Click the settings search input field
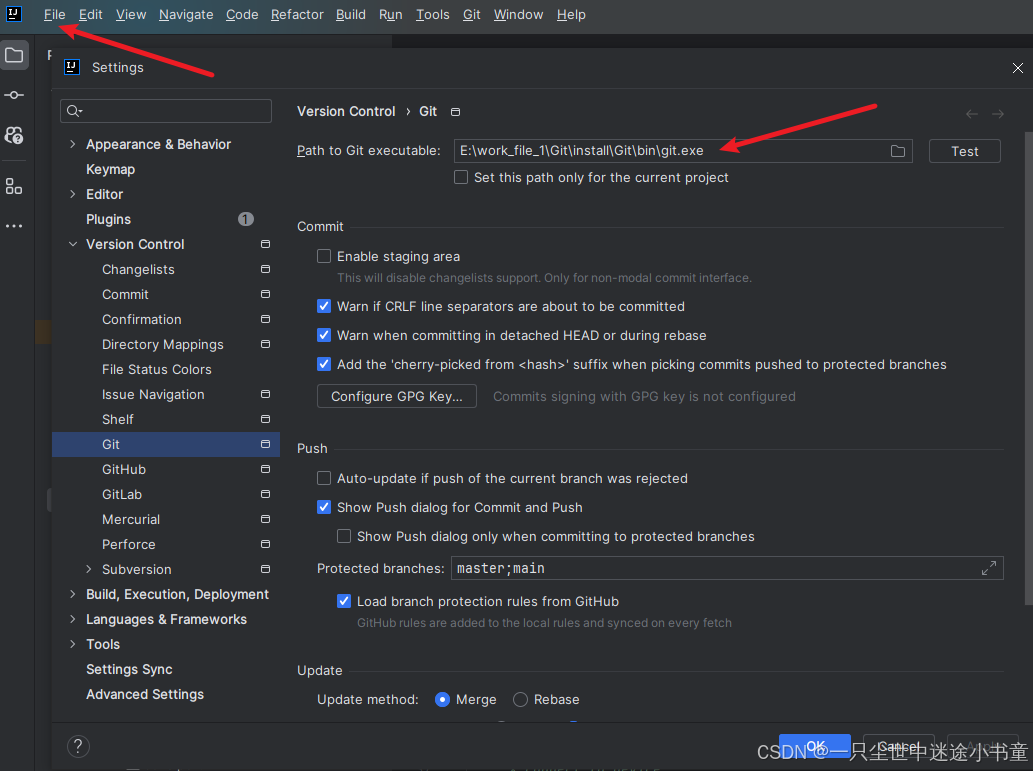Viewport: 1033px width, 771px height. (166, 111)
